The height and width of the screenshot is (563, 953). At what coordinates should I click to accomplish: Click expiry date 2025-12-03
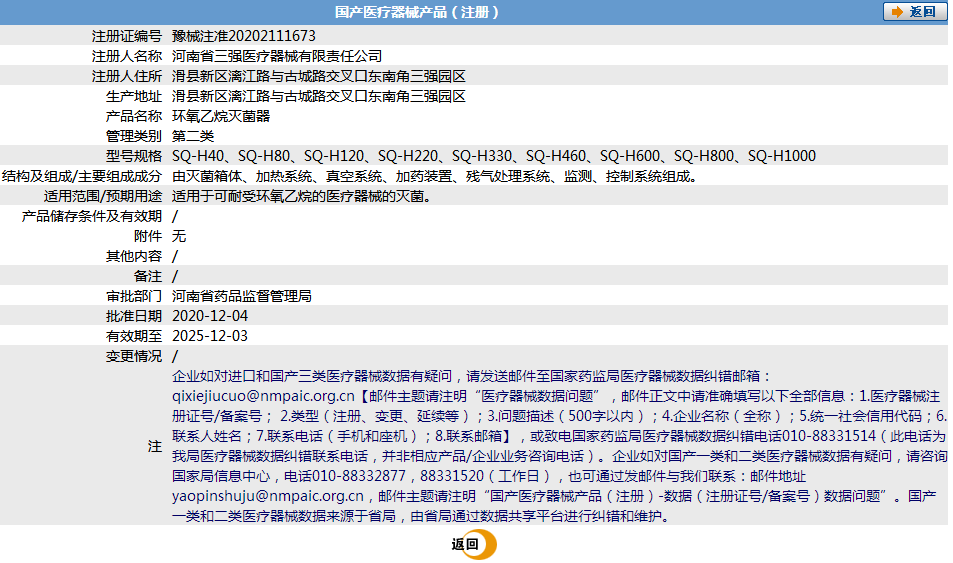[210, 336]
